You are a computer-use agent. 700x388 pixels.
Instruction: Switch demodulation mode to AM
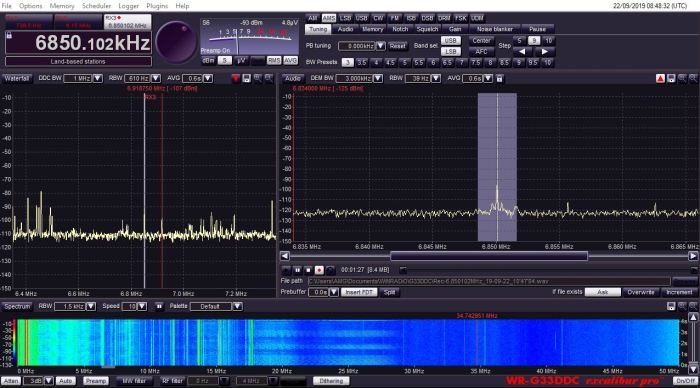312,18
